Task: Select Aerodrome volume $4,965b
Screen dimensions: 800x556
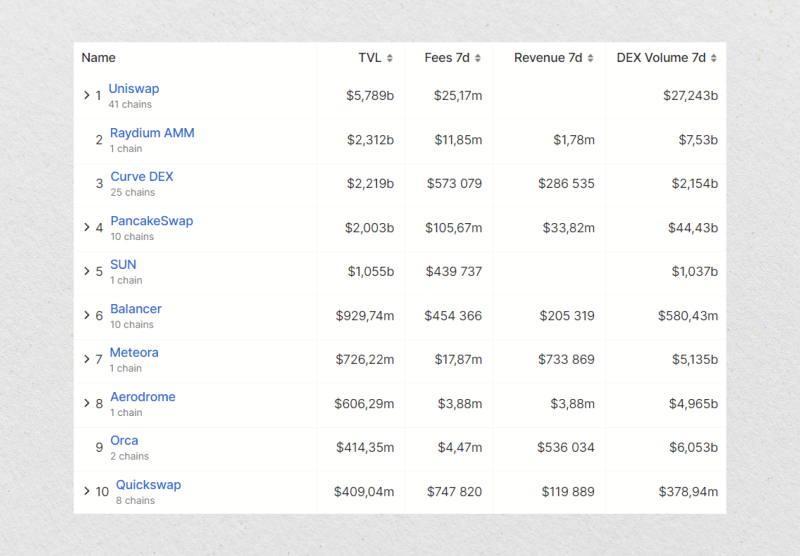Action: tap(693, 404)
